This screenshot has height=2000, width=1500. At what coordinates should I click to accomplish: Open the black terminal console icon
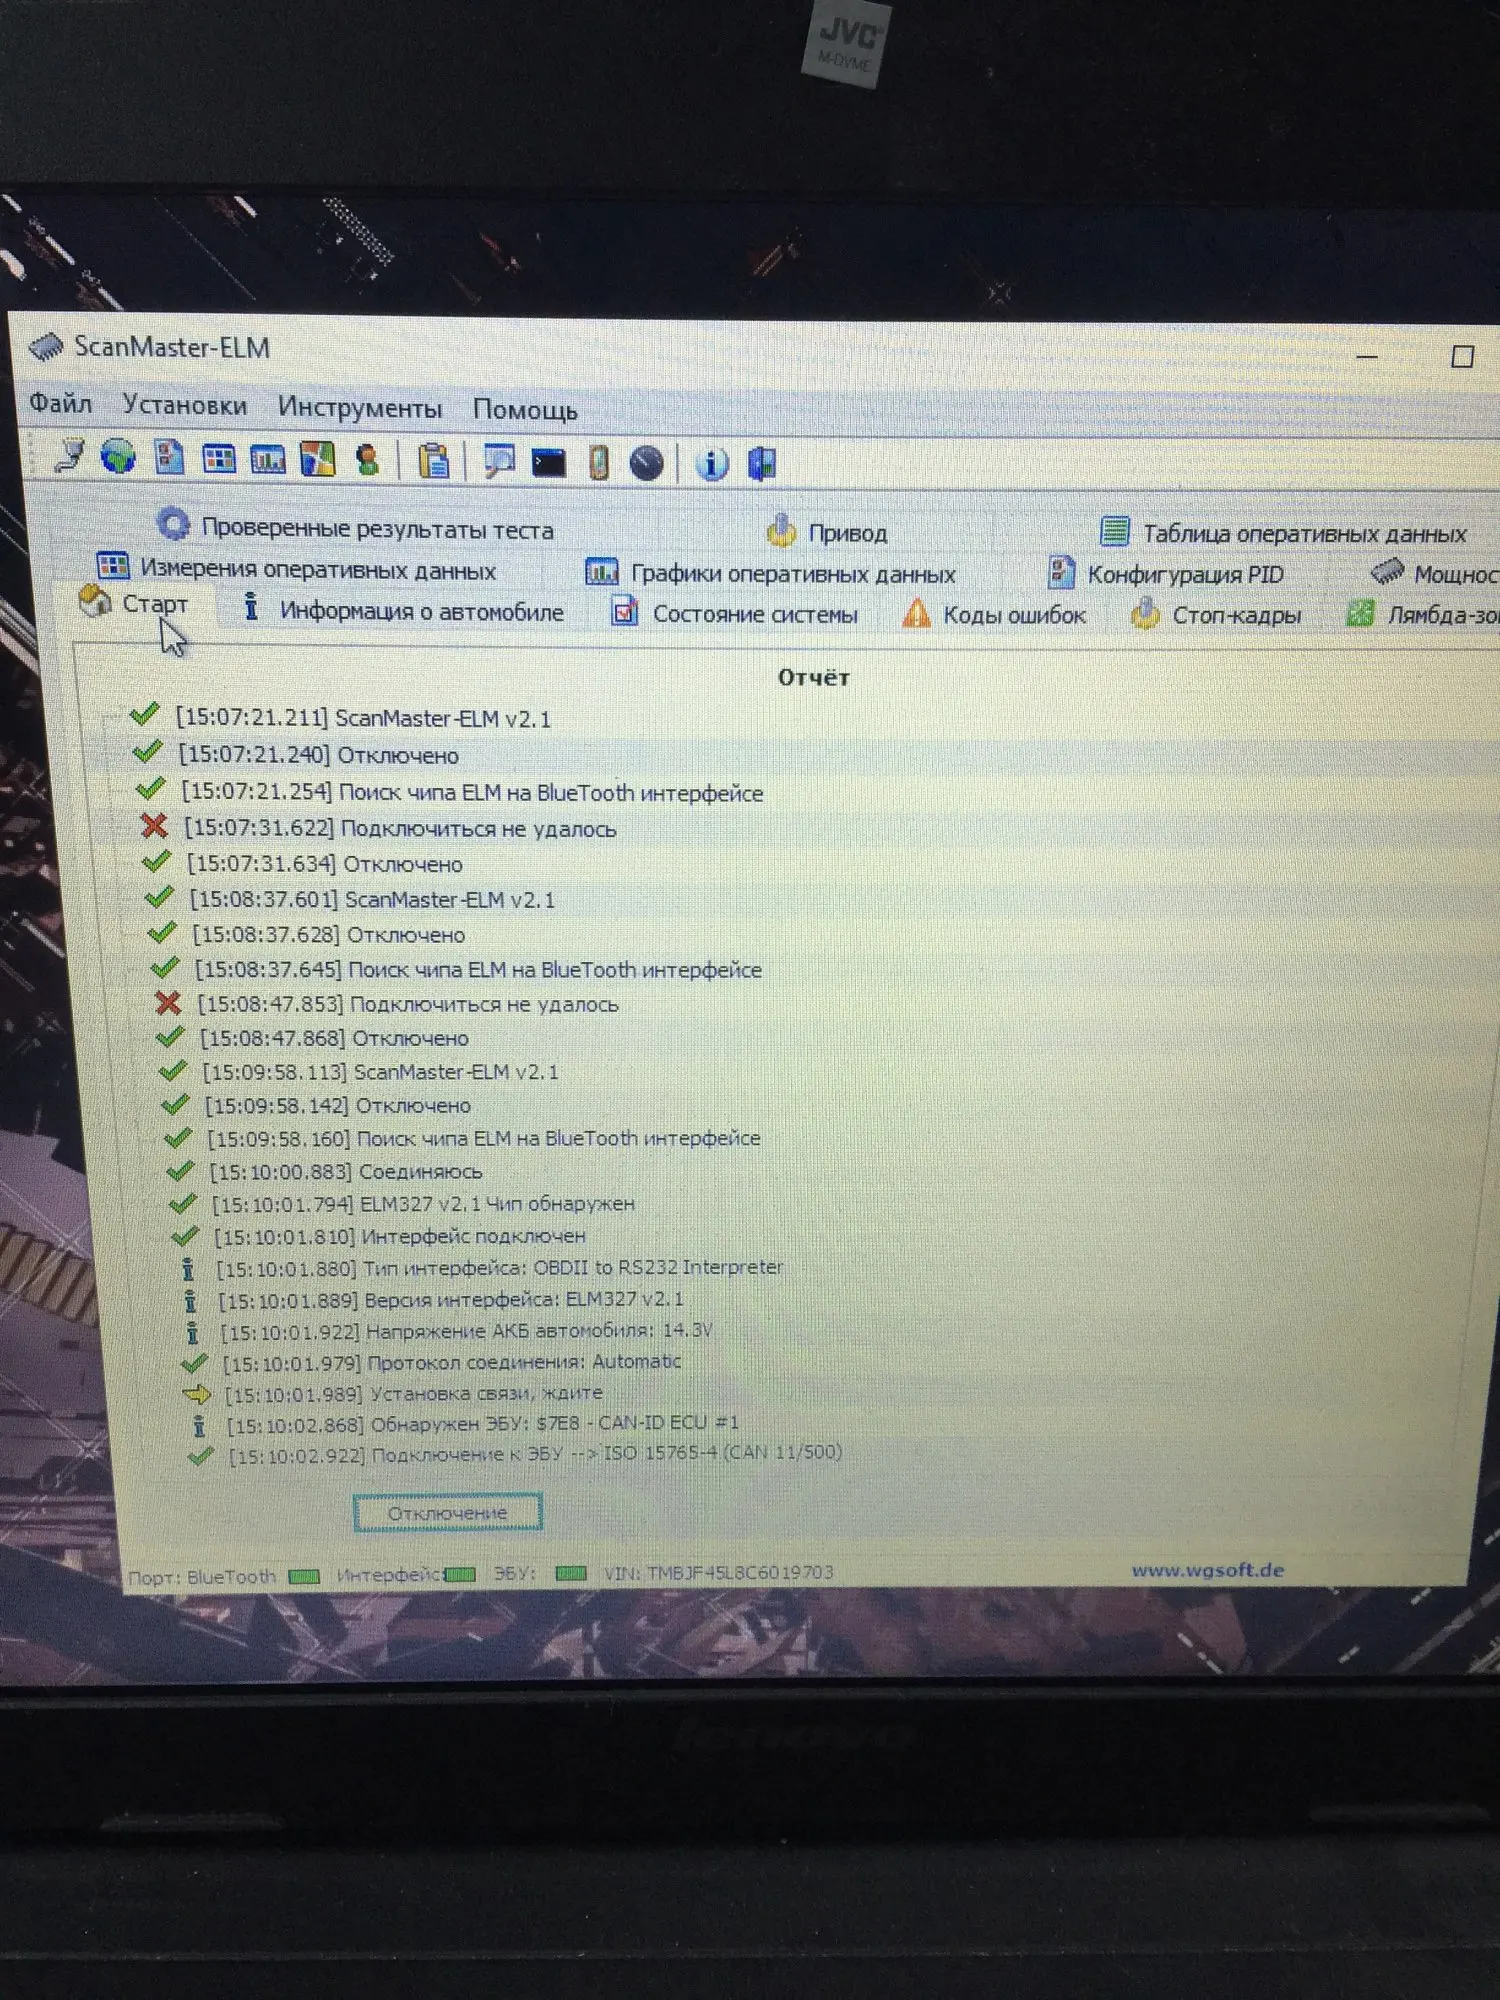[548, 464]
